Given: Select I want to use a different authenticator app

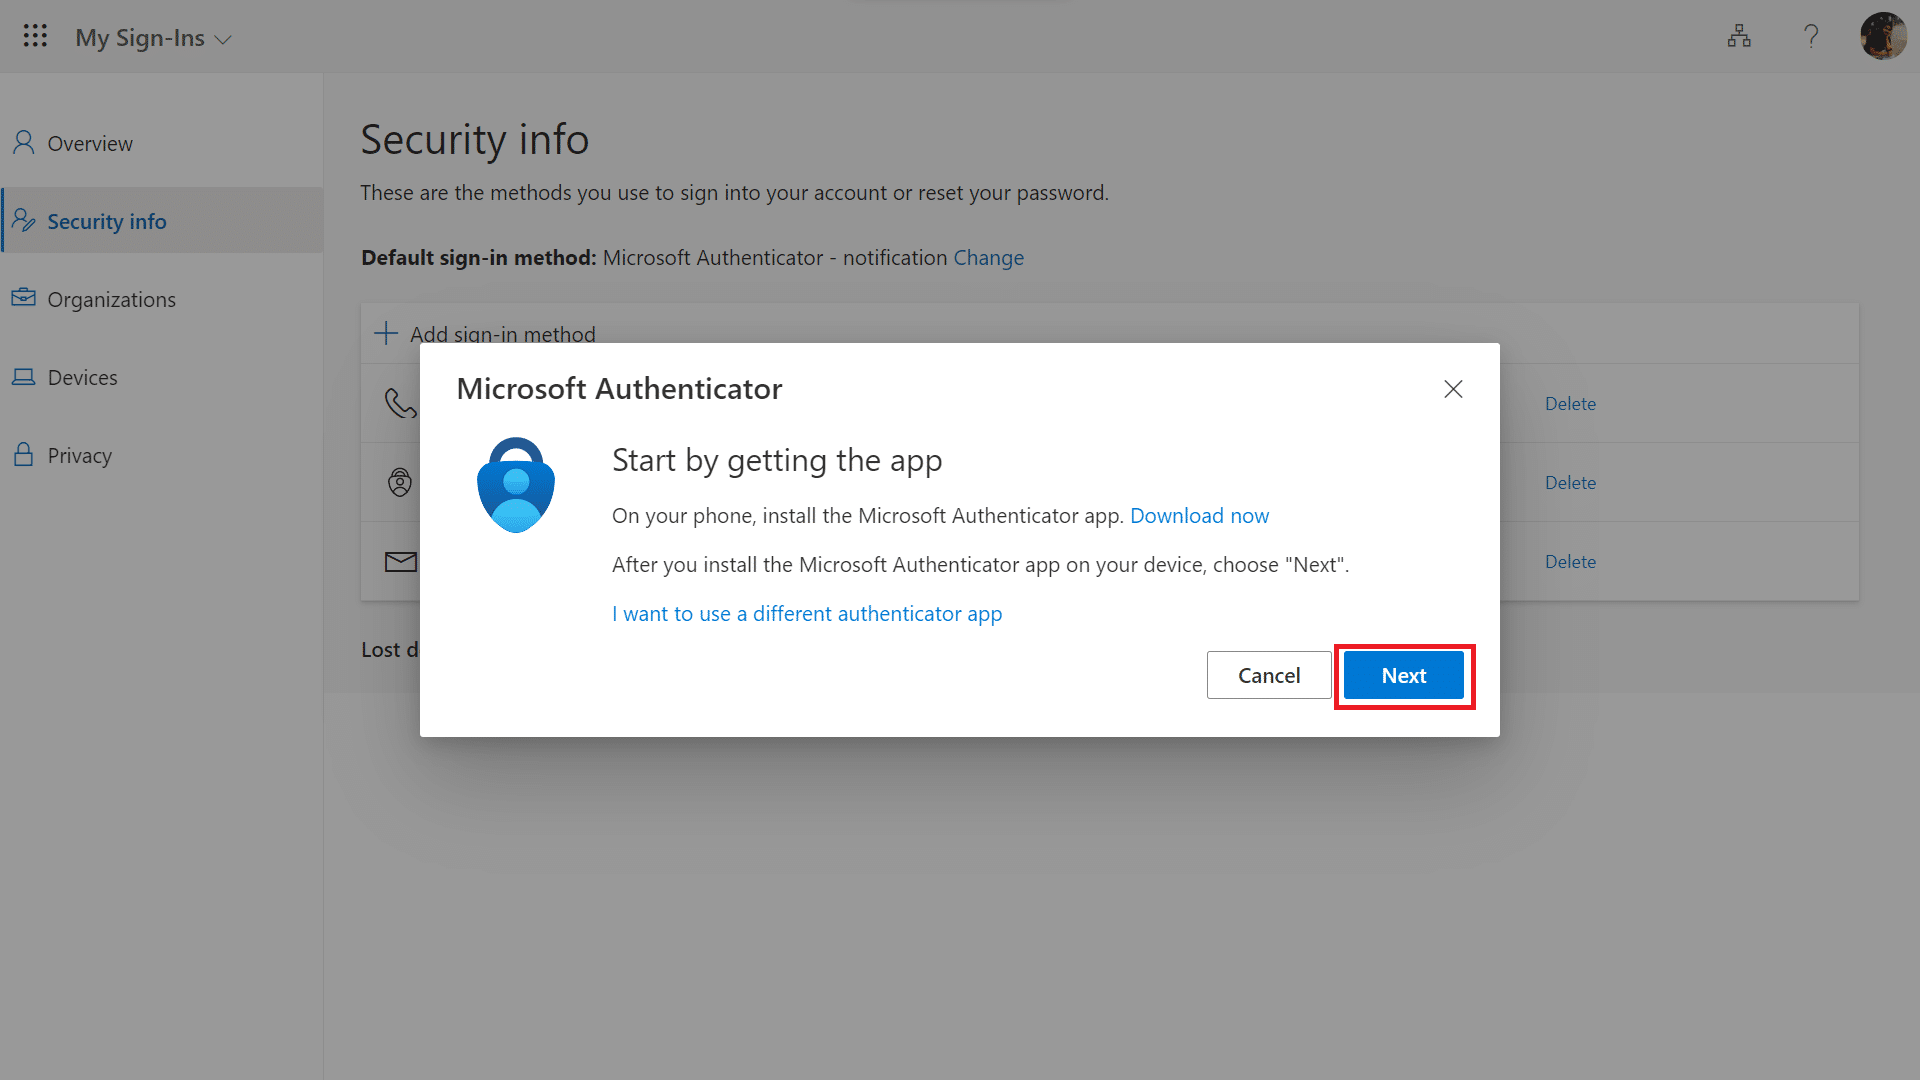Looking at the screenshot, I should coord(807,613).
